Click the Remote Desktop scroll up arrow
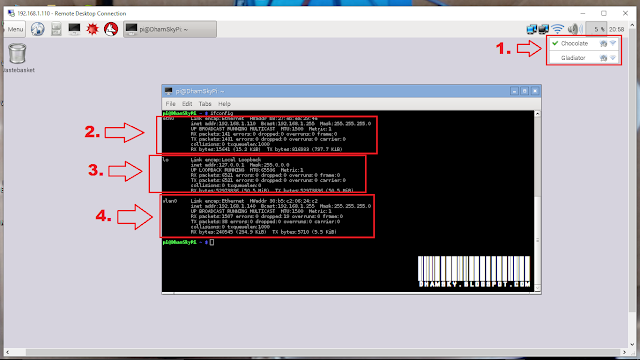 click(x=632, y=25)
